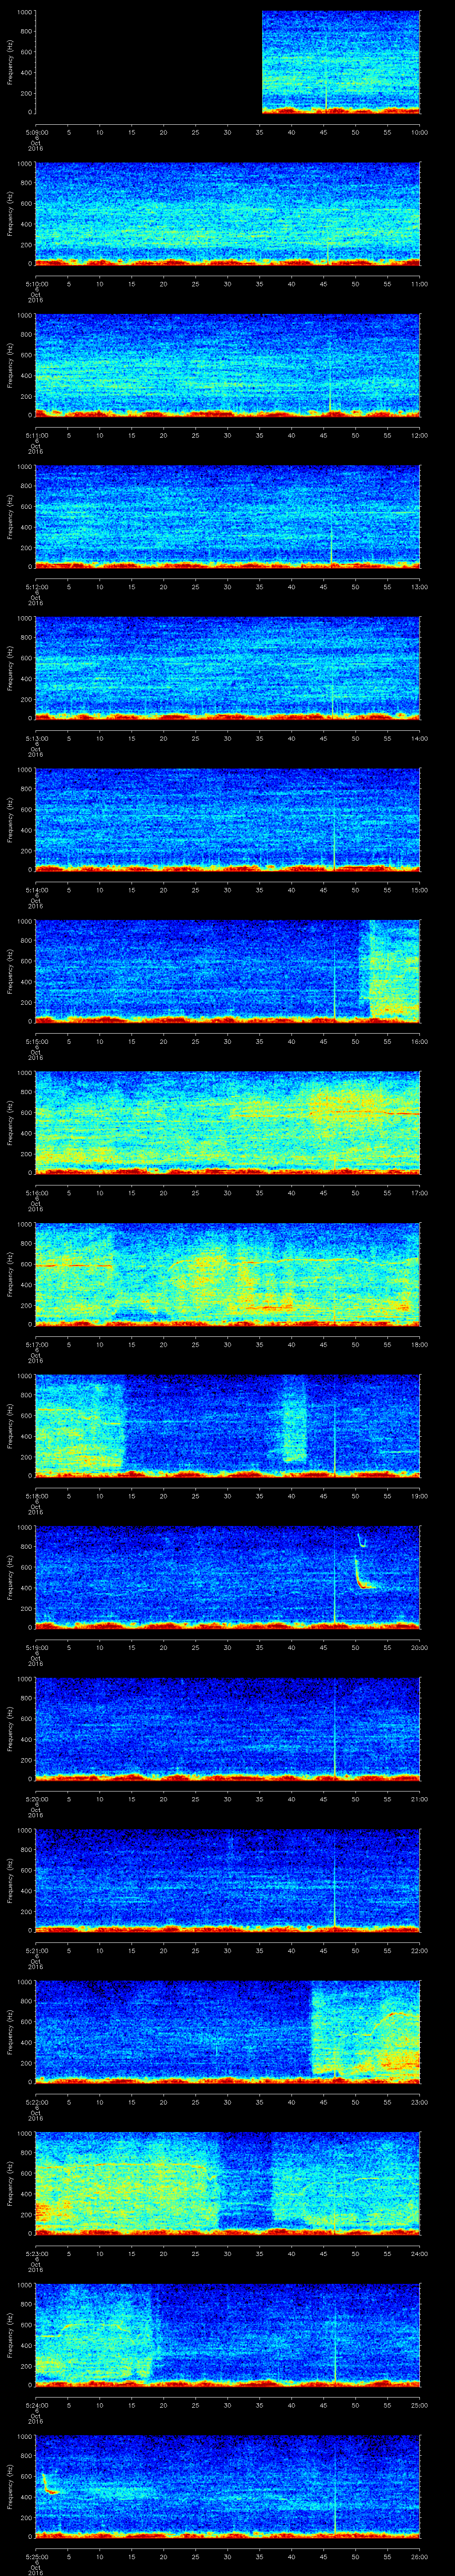Click the 5:11:00 start time label
Screen dimensions: 455x2576
36,435
